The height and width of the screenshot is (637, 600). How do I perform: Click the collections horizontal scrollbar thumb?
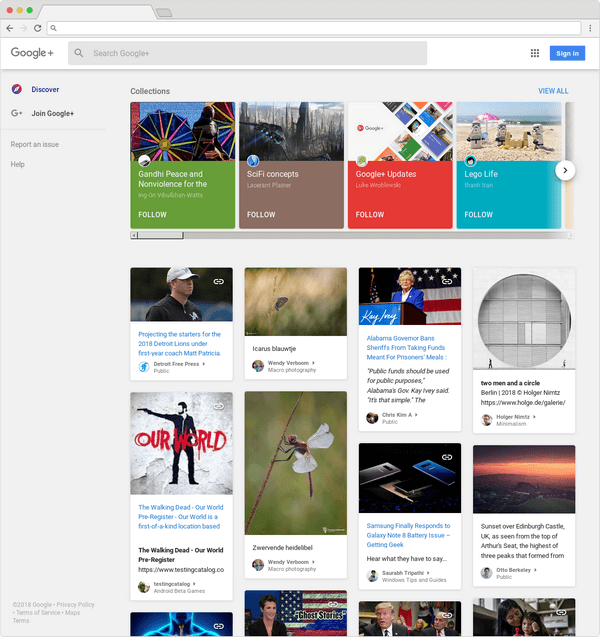160,235
